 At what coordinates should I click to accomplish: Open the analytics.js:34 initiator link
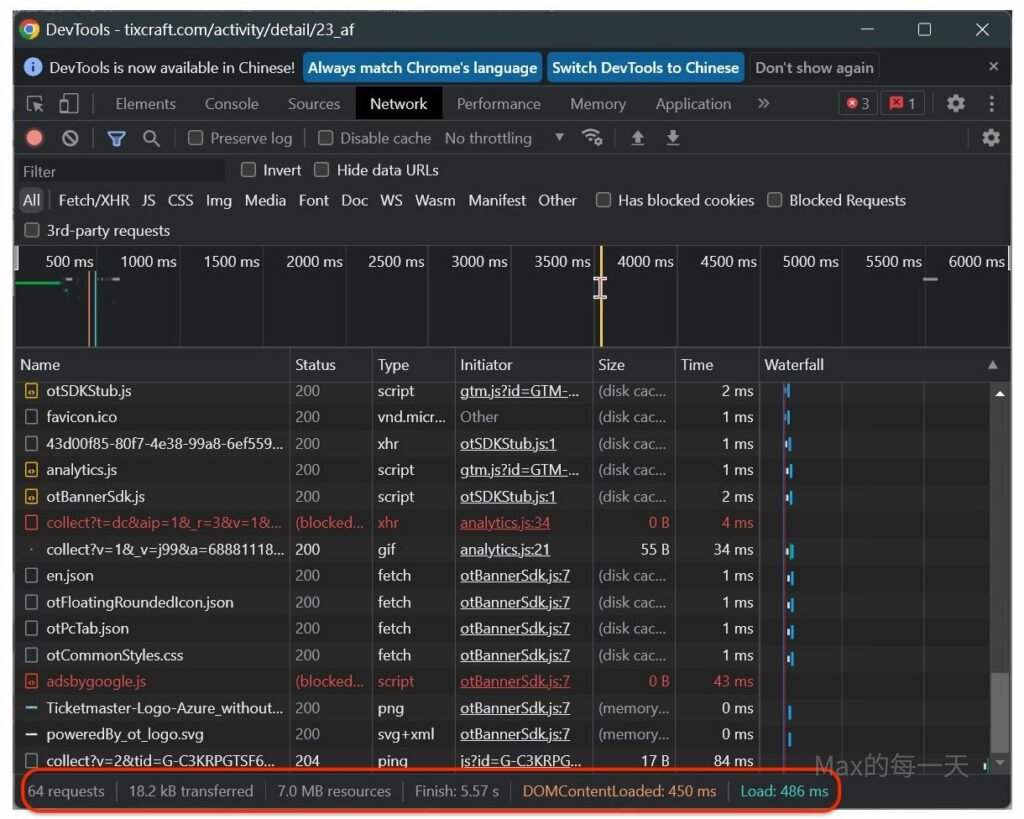(x=504, y=523)
